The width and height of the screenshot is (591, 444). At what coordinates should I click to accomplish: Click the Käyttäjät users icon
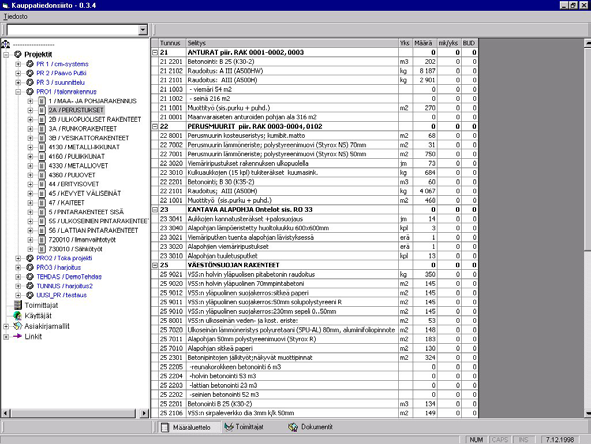(x=18, y=315)
